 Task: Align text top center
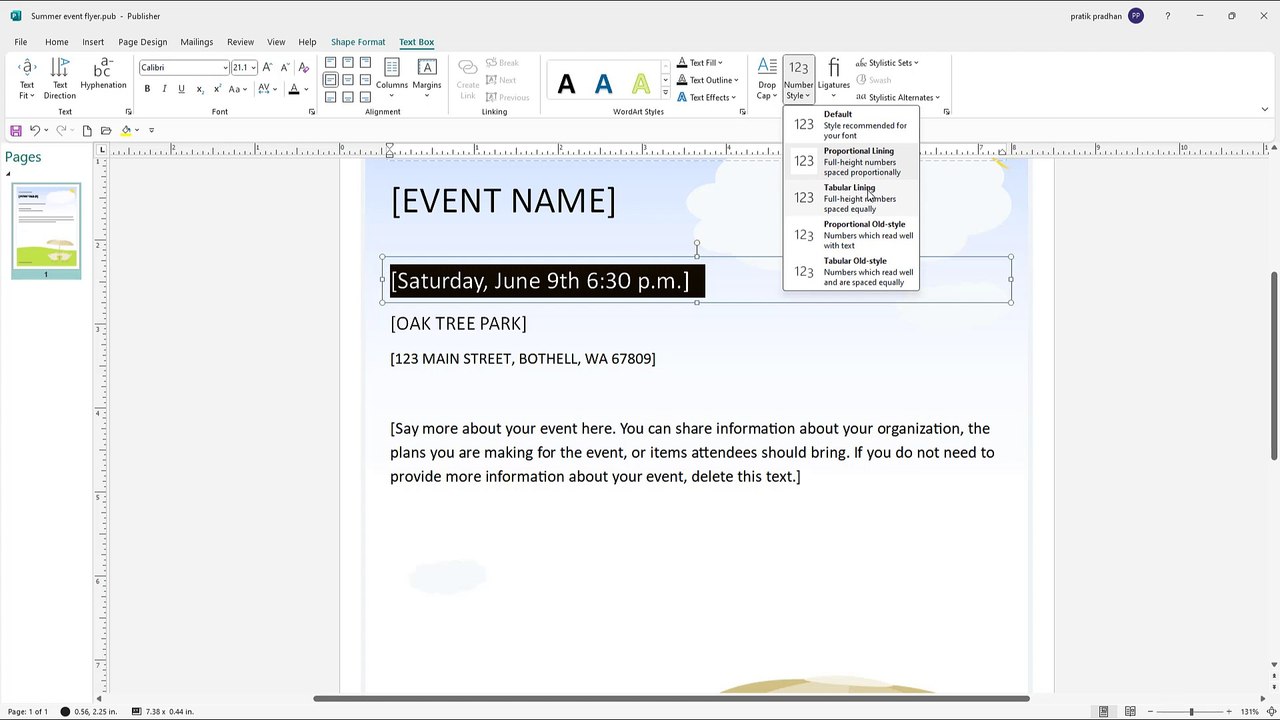click(x=348, y=63)
